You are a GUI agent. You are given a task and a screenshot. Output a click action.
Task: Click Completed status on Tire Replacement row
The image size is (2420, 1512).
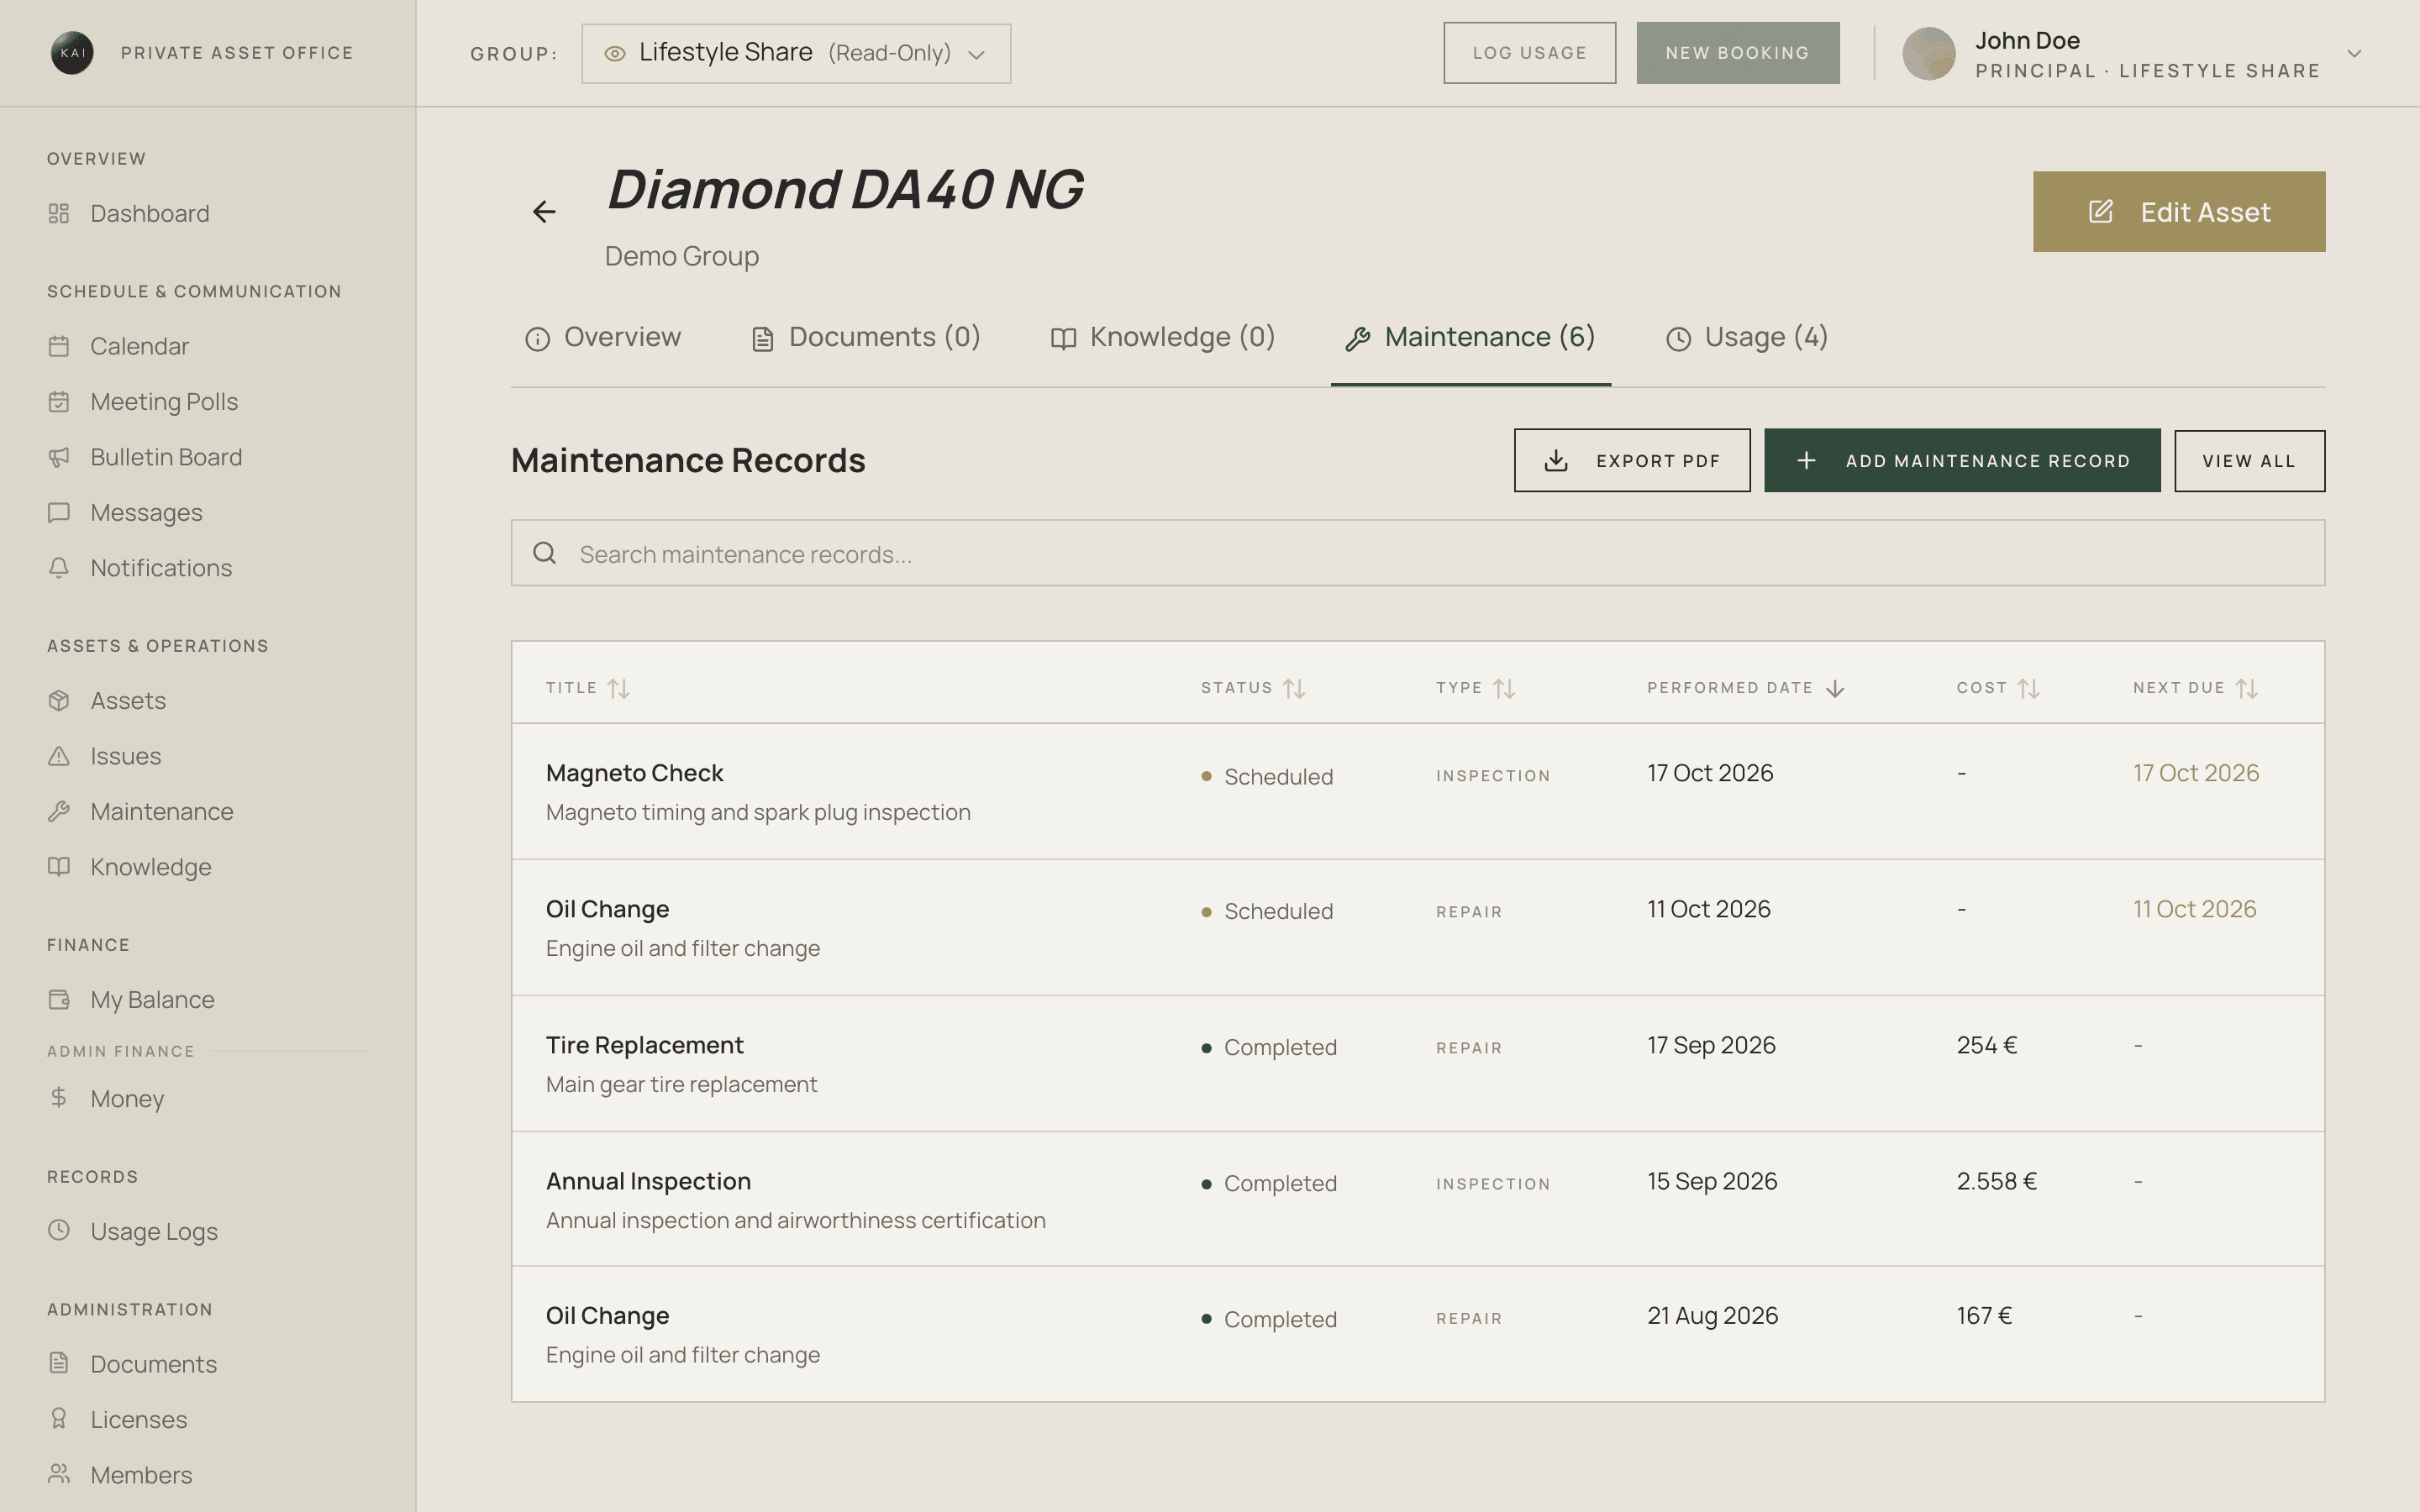[1269, 1047]
